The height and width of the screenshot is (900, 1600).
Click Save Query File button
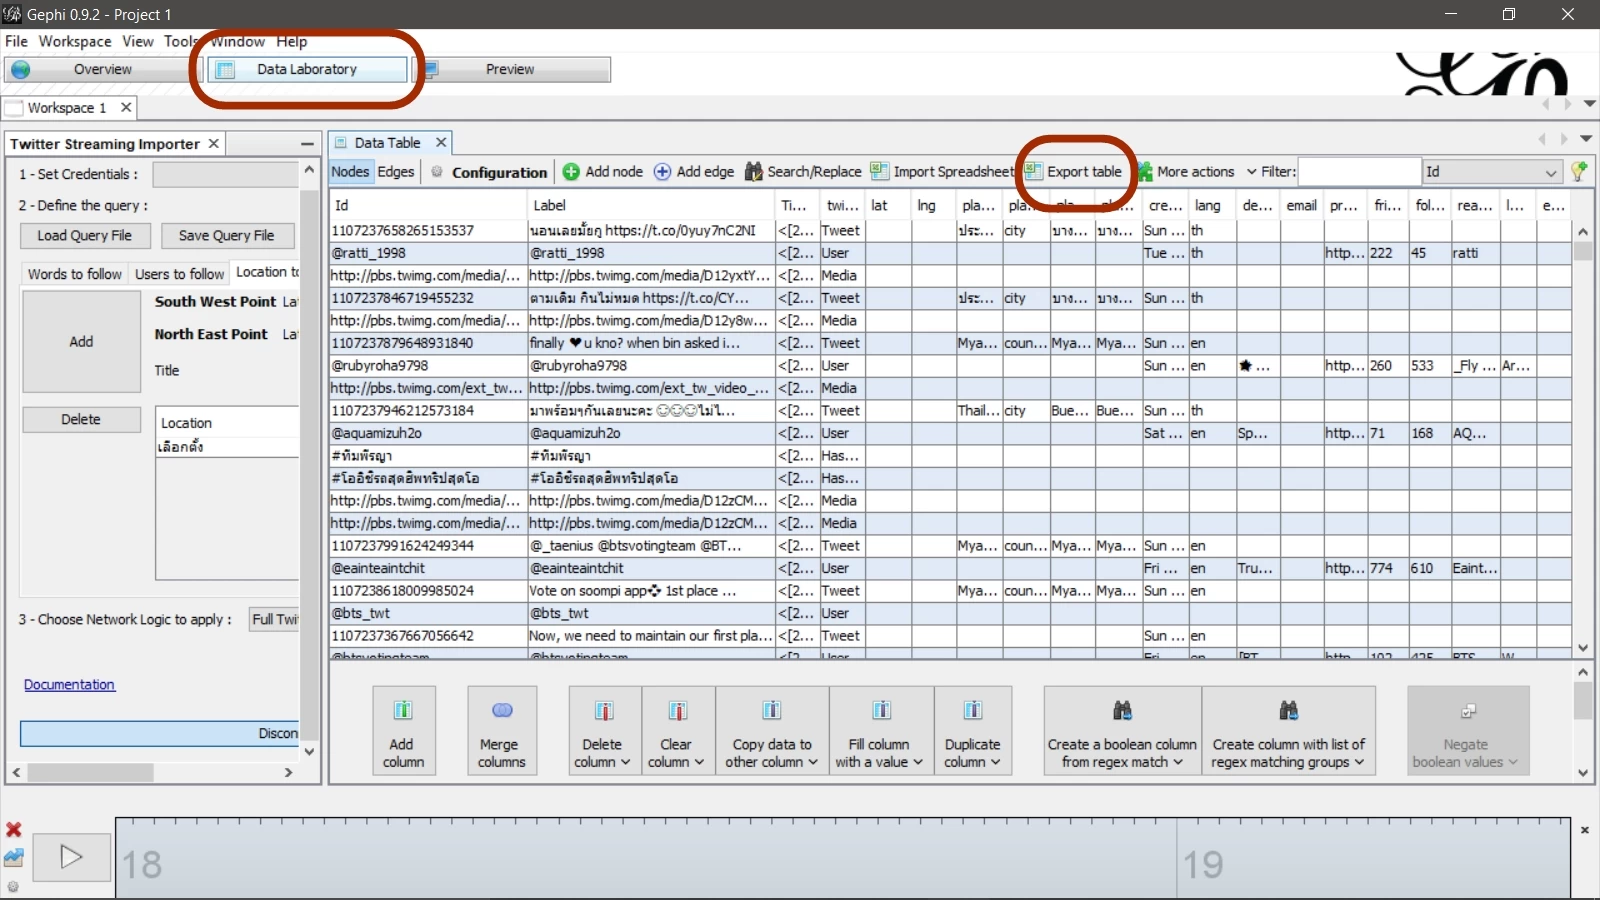click(x=227, y=236)
